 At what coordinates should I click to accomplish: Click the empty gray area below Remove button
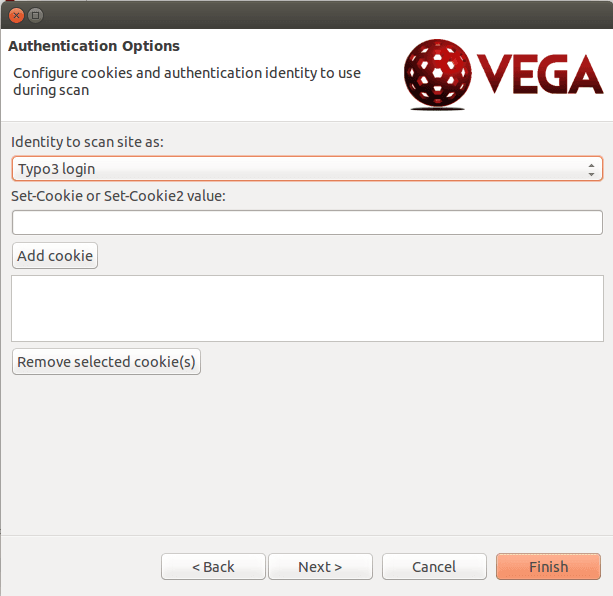pyautogui.click(x=307, y=453)
